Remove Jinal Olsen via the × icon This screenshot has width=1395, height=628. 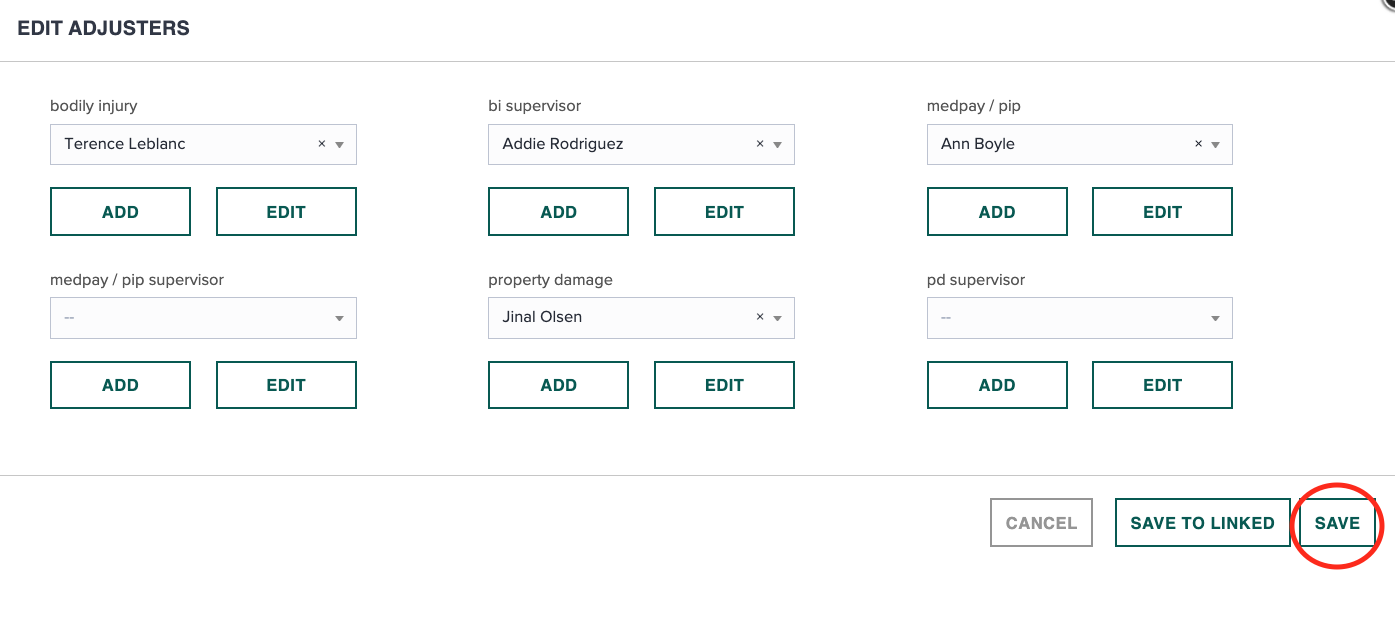tap(760, 317)
